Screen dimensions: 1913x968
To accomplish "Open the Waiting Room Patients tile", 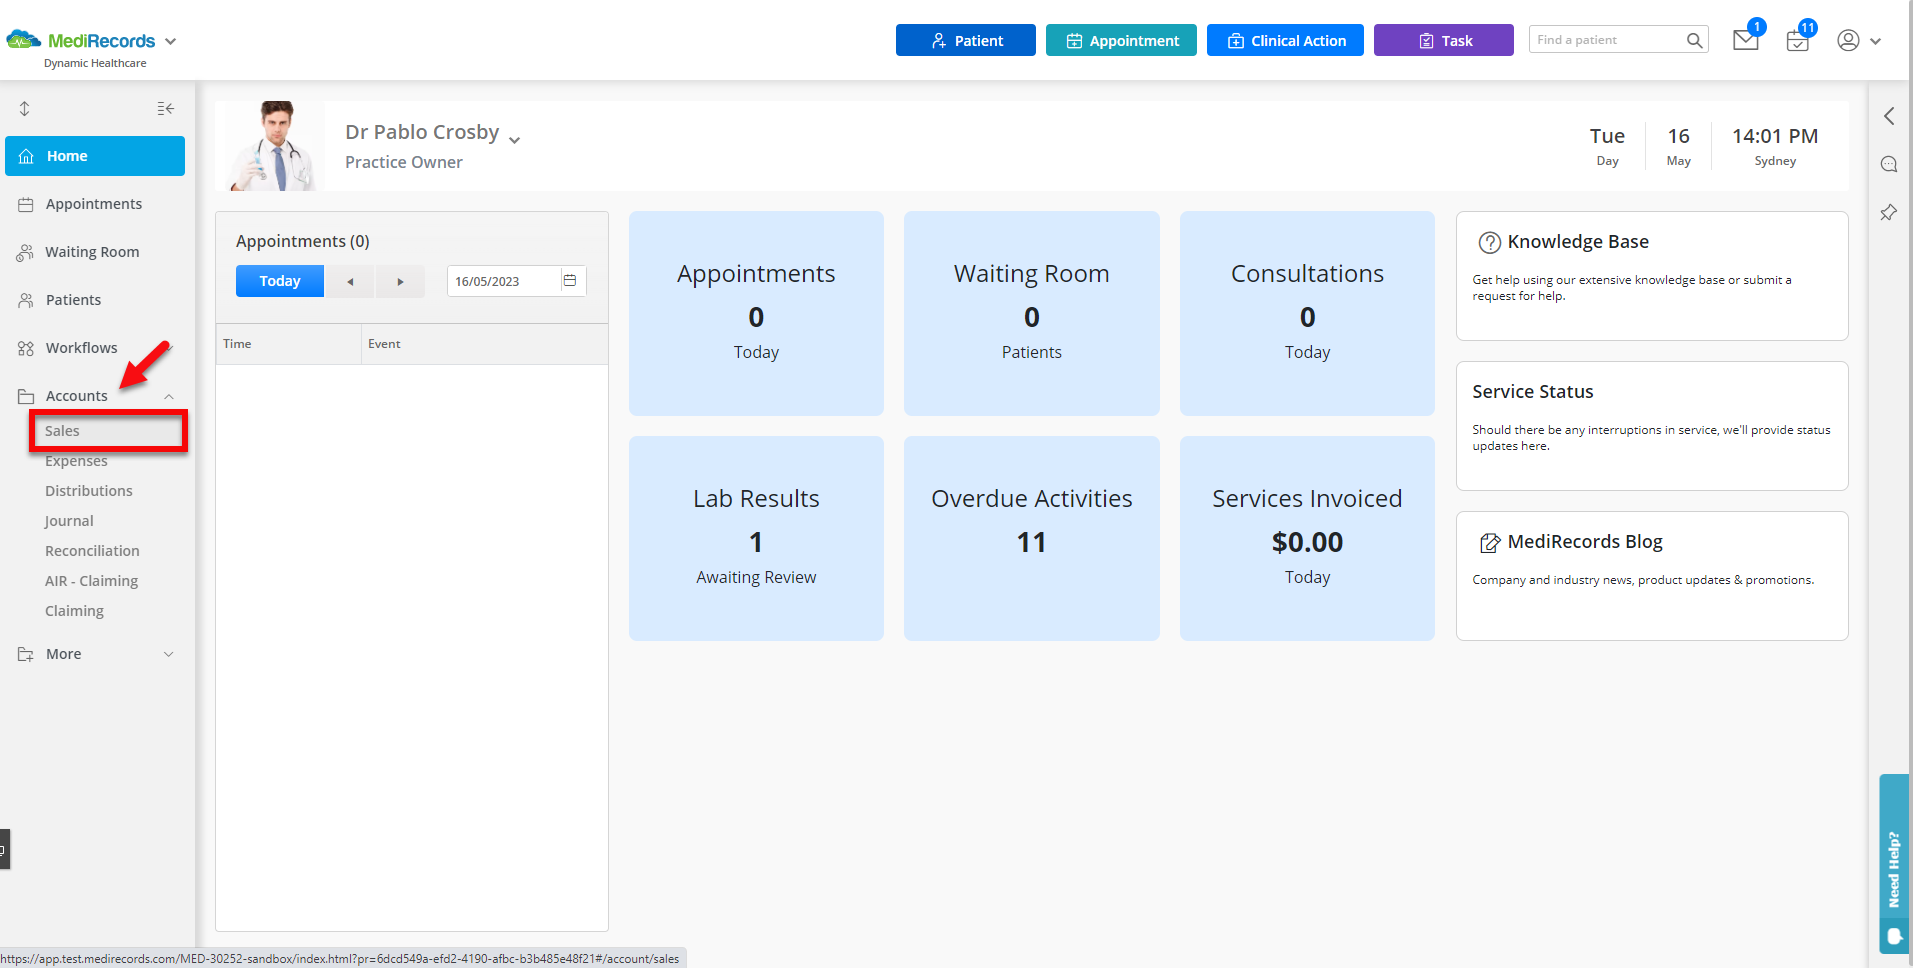I will click(1032, 313).
